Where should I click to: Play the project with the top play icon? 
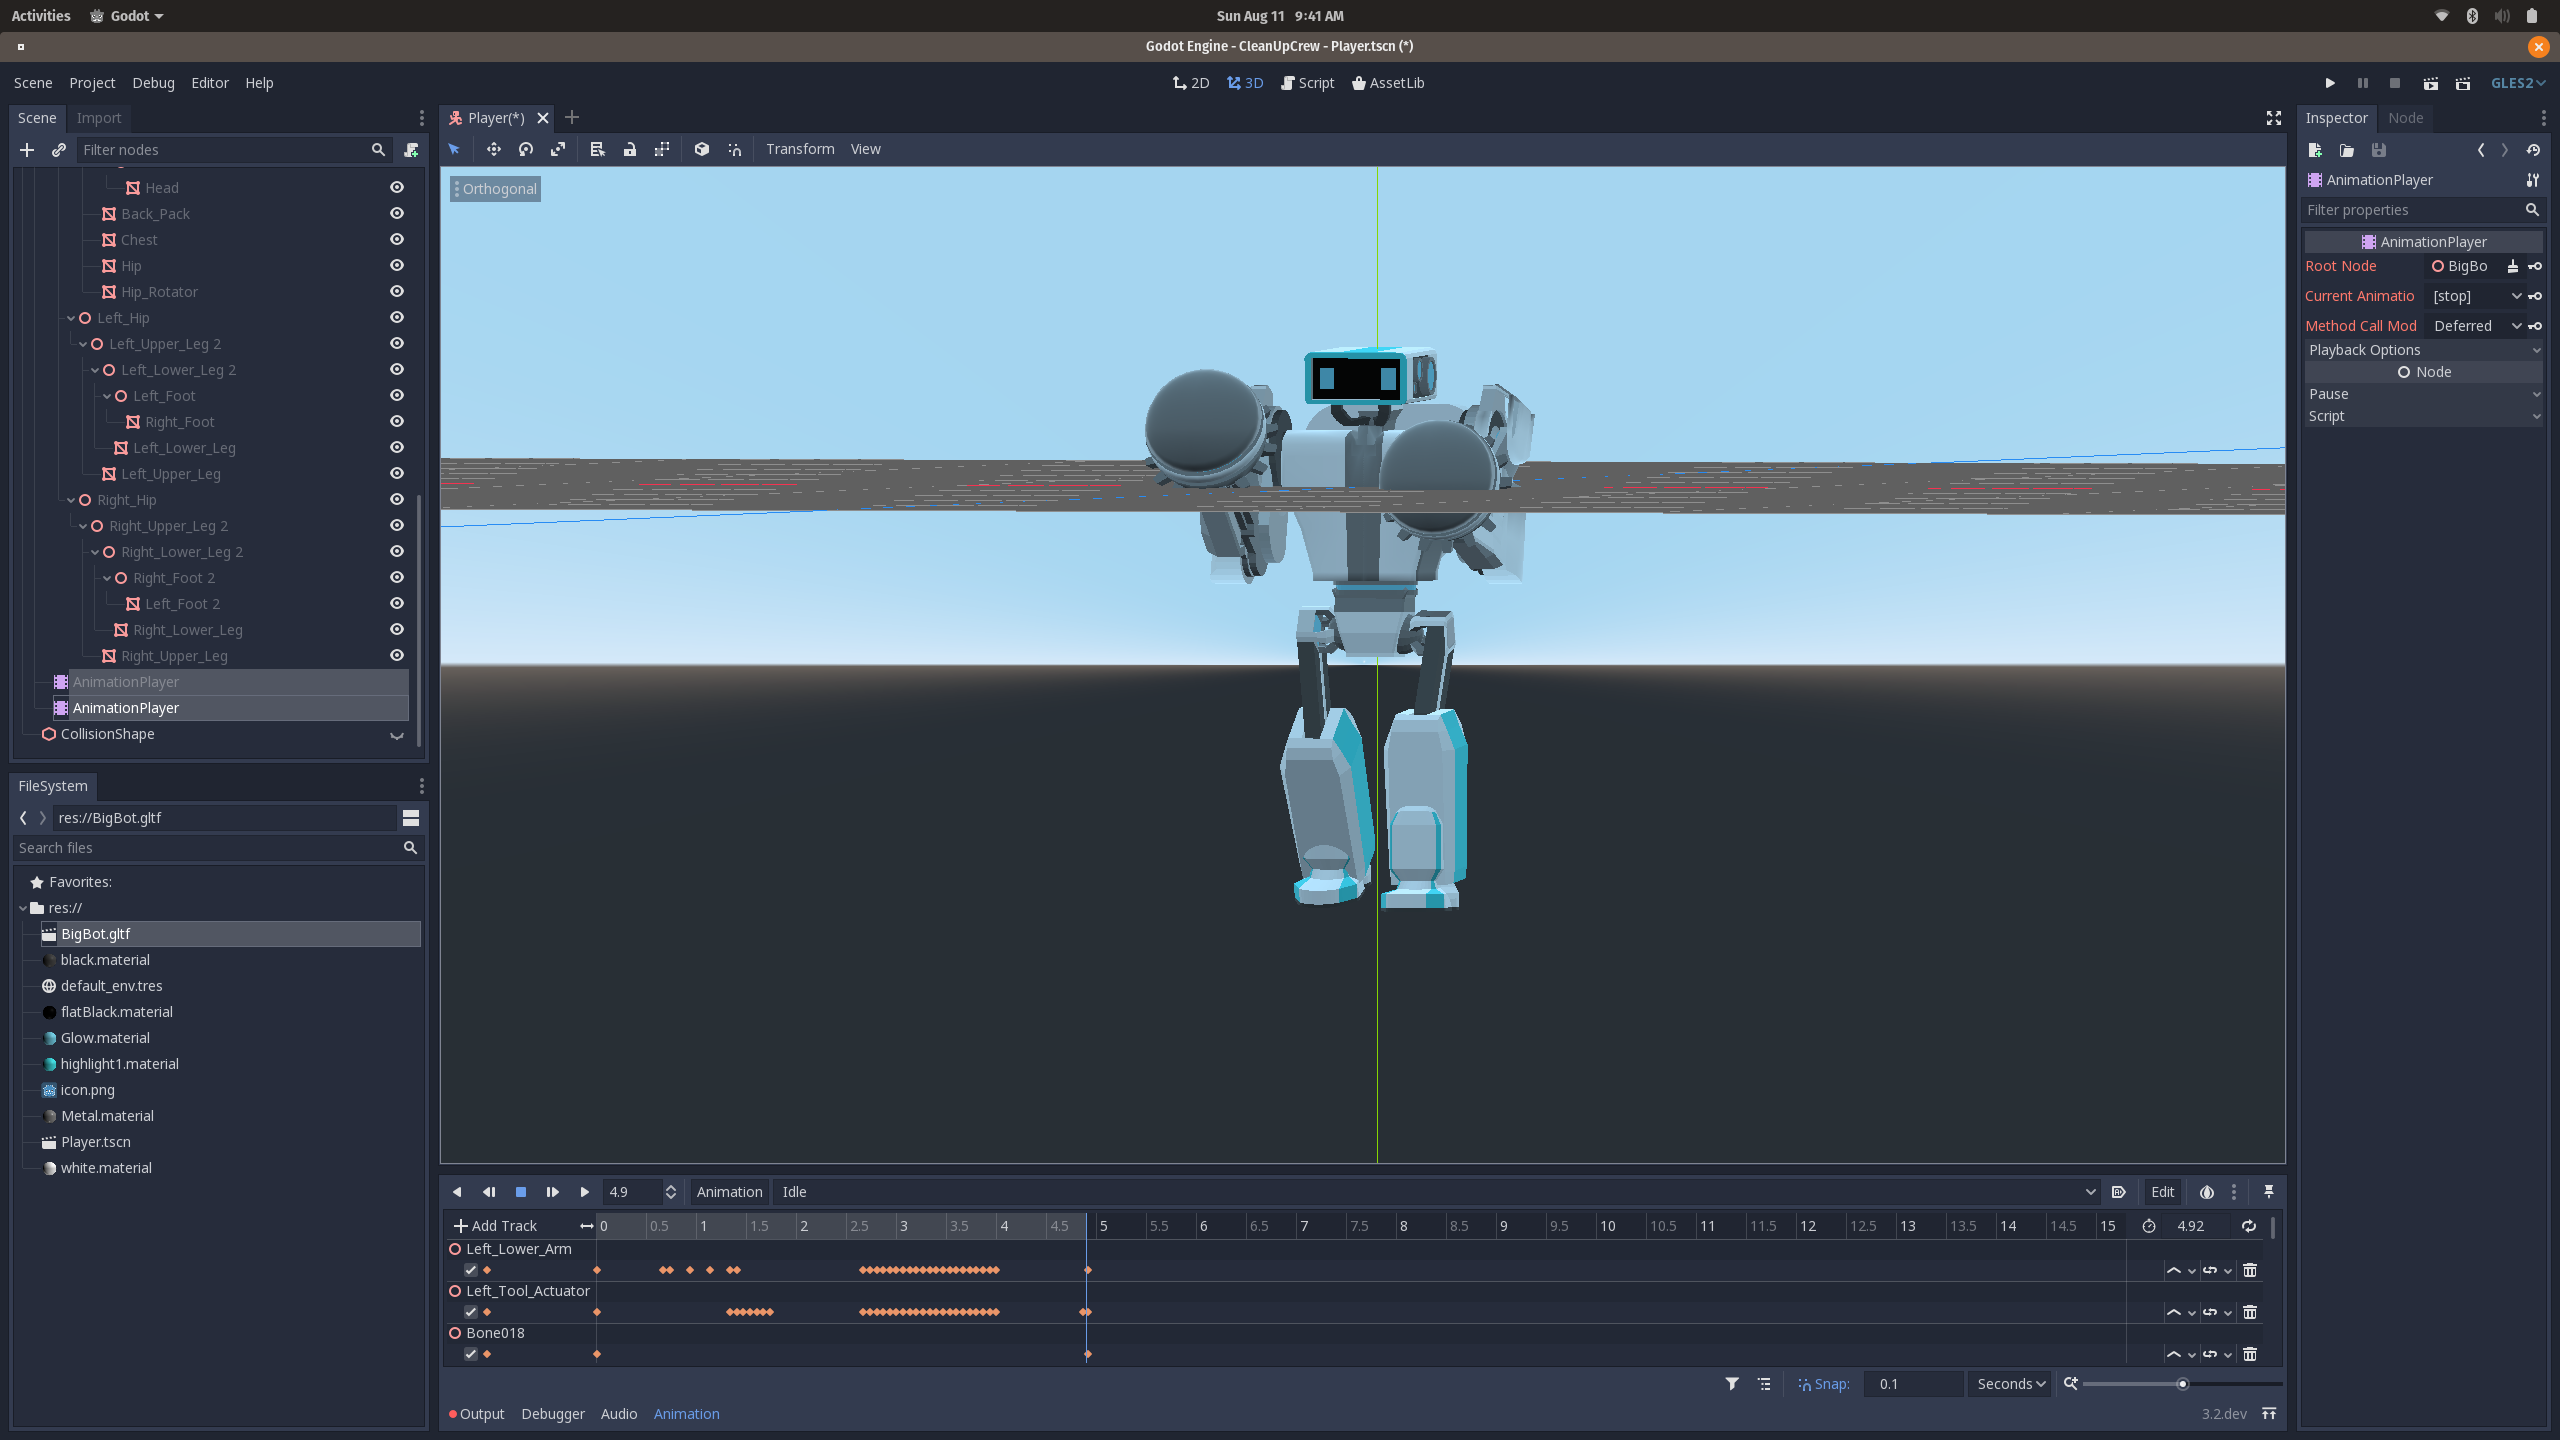pyautogui.click(x=2330, y=83)
